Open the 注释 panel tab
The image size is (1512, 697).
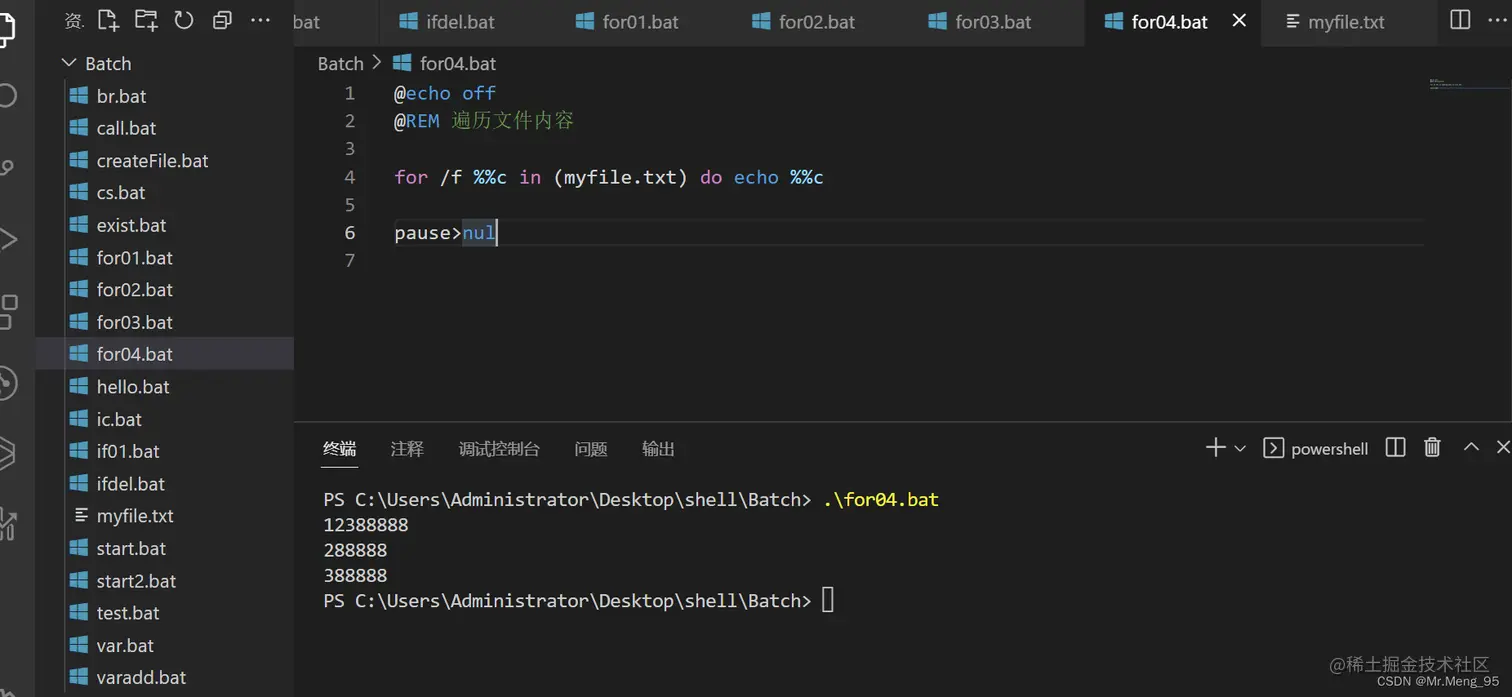click(407, 449)
